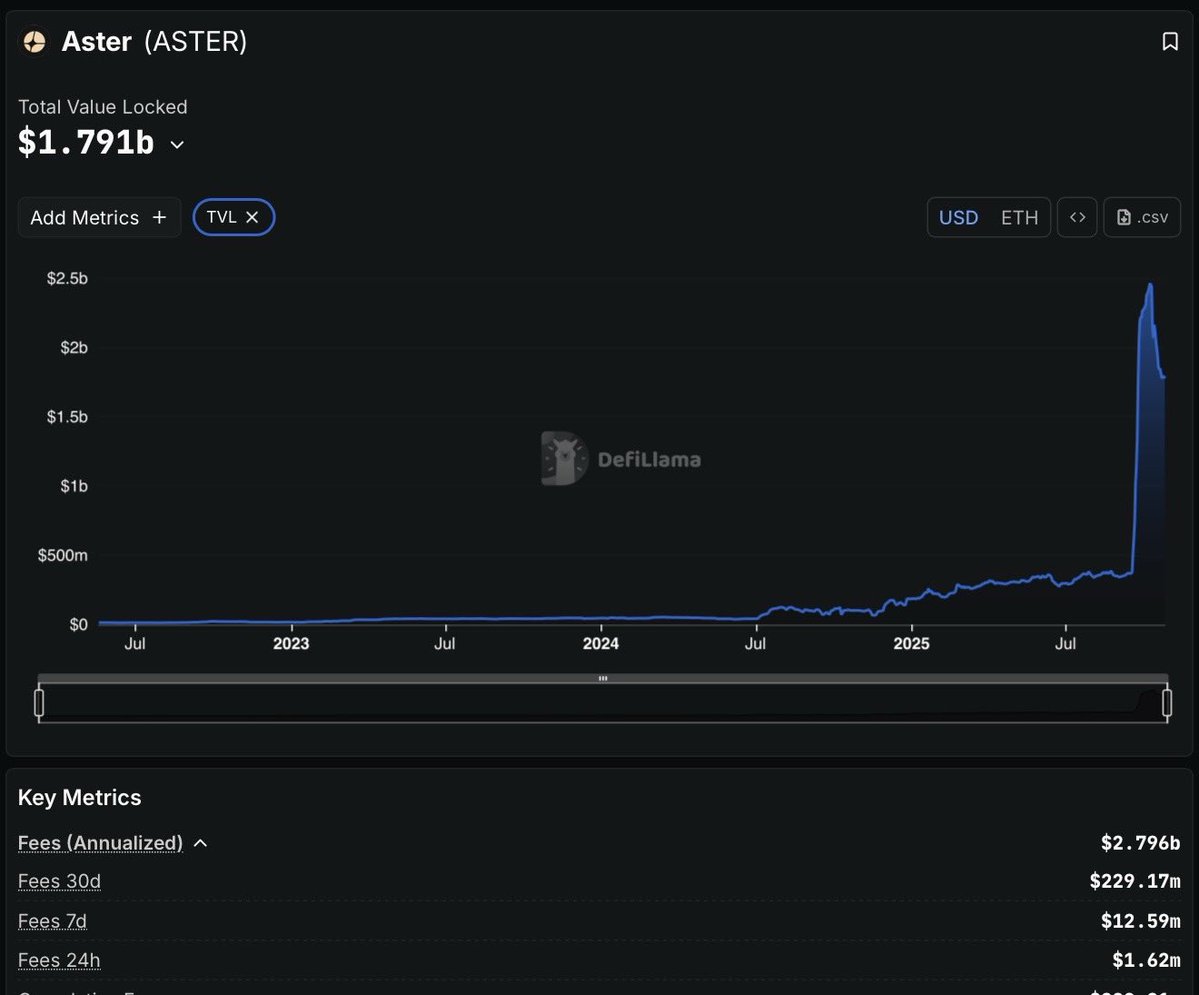Click the $2.5b y-axis label

click(67, 278)
